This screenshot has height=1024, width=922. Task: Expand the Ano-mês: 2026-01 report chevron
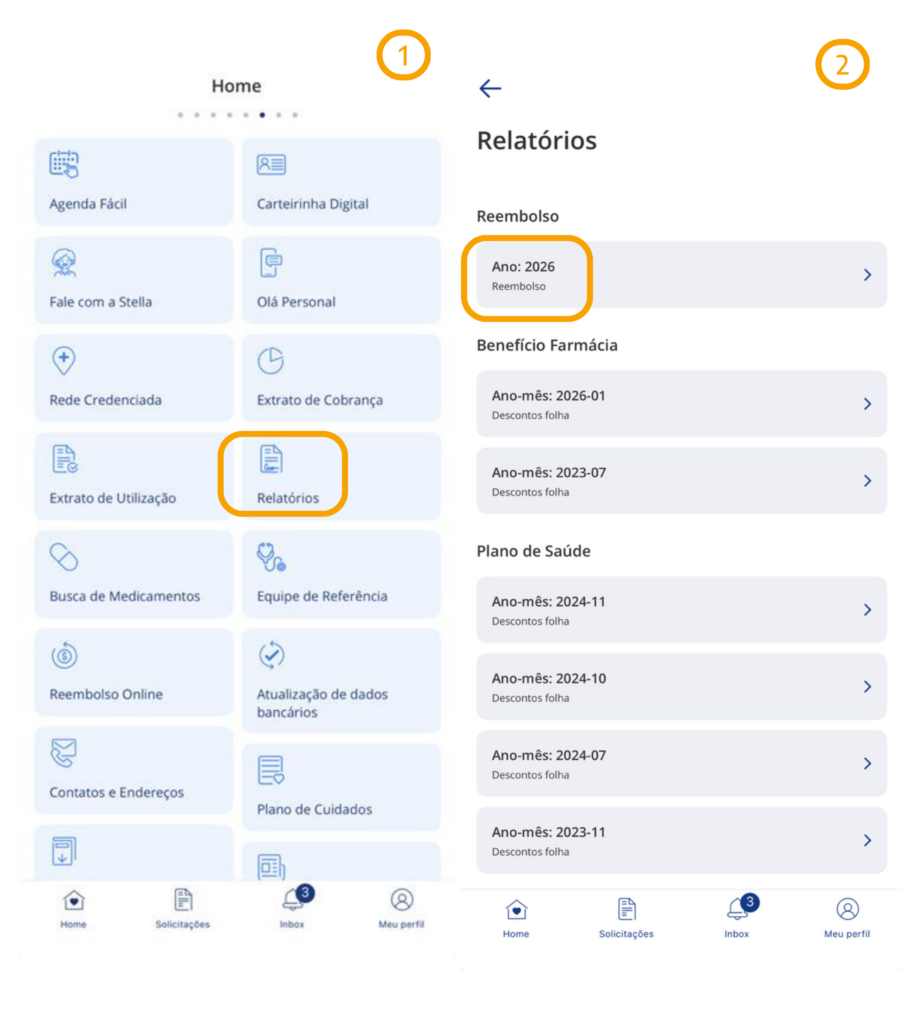867,404
